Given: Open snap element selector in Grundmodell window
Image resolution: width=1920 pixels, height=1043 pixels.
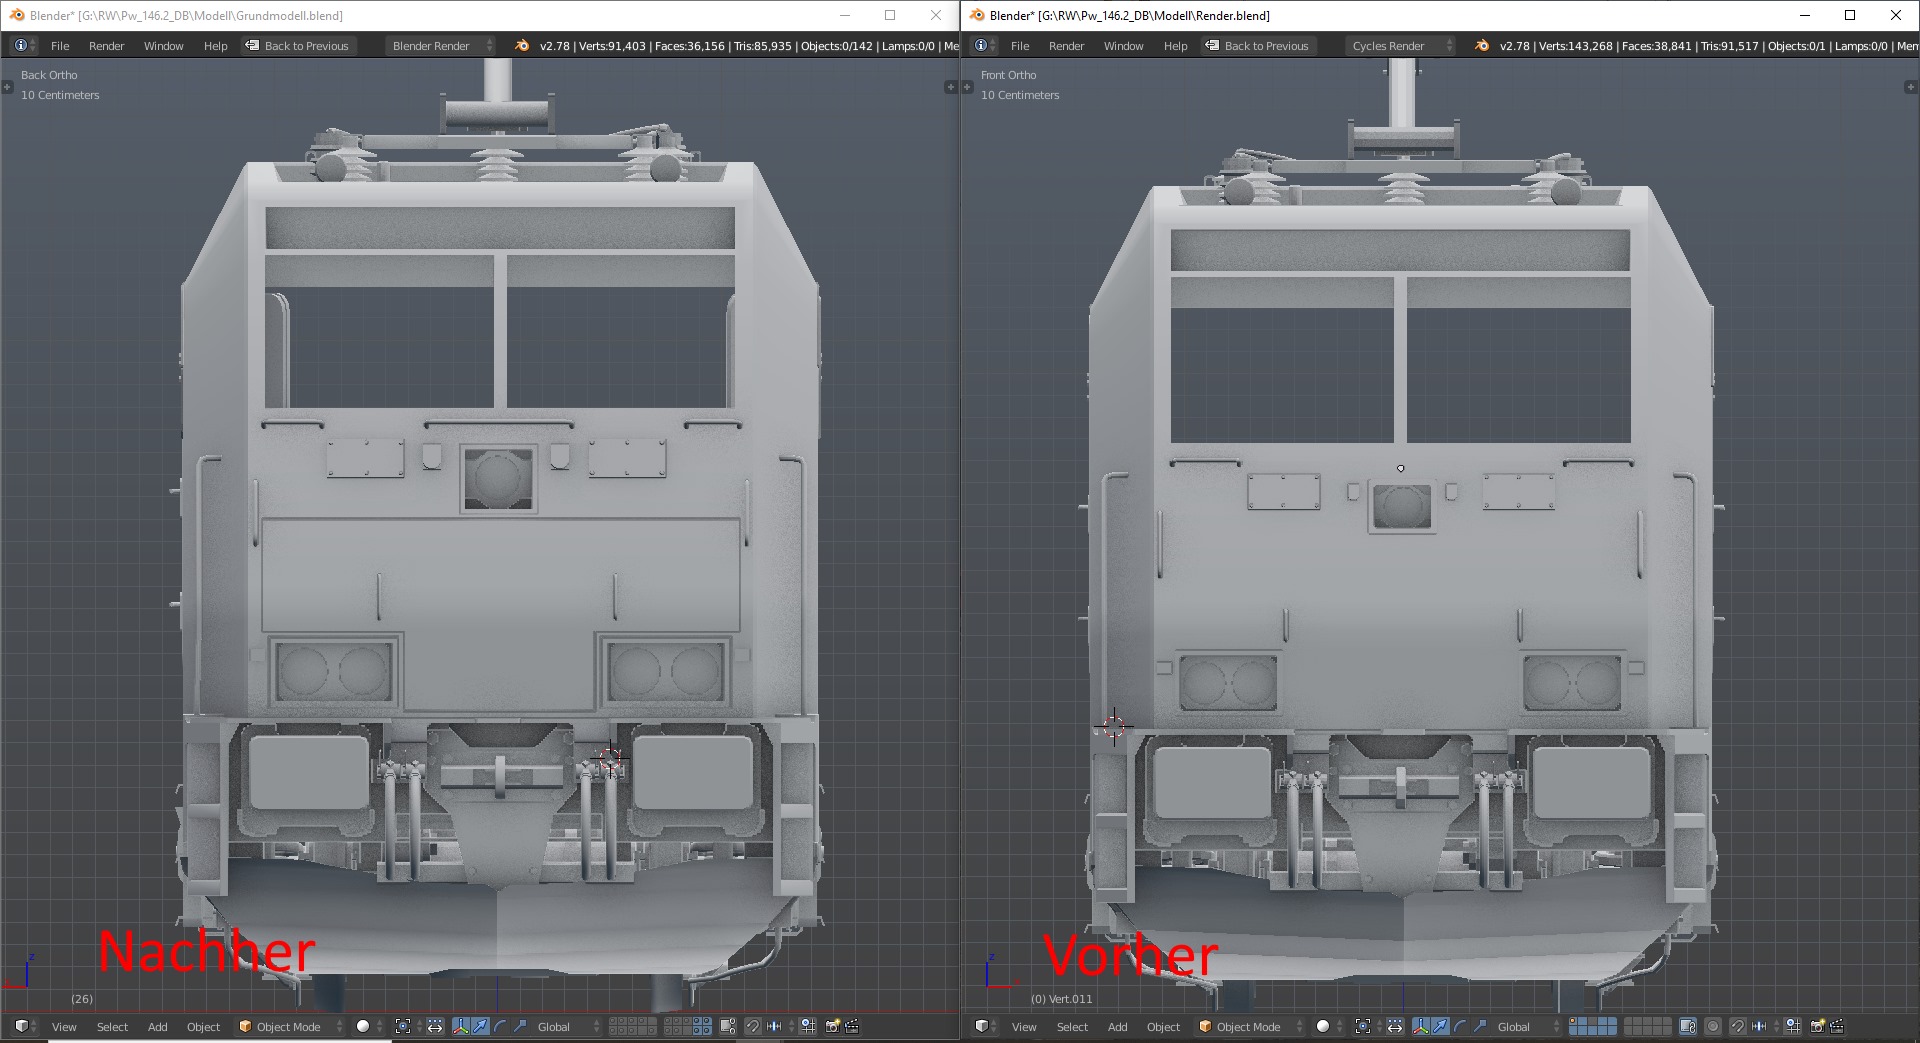Looking at the screenshot, I should 778,1026.
